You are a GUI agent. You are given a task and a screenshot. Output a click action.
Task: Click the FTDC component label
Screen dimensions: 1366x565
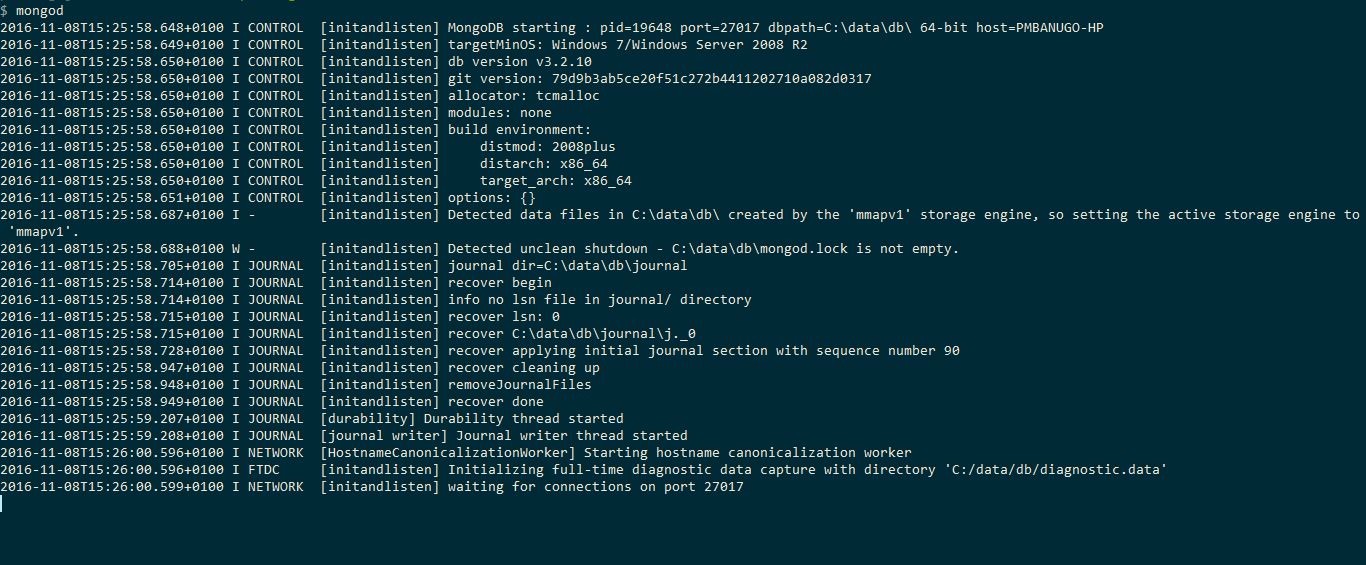coord(264,469)
